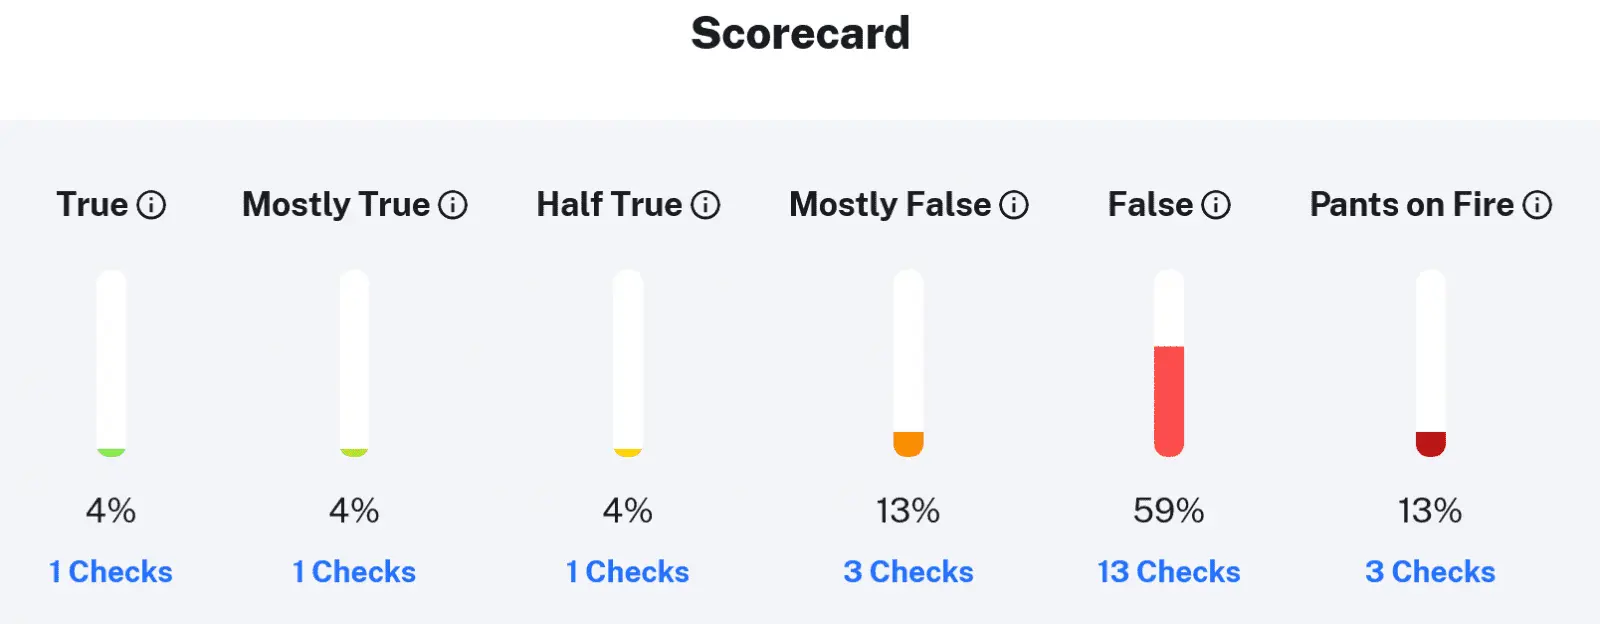Click the 59% False percentage
The image size is (1600, 624).
coord(1169,511)
